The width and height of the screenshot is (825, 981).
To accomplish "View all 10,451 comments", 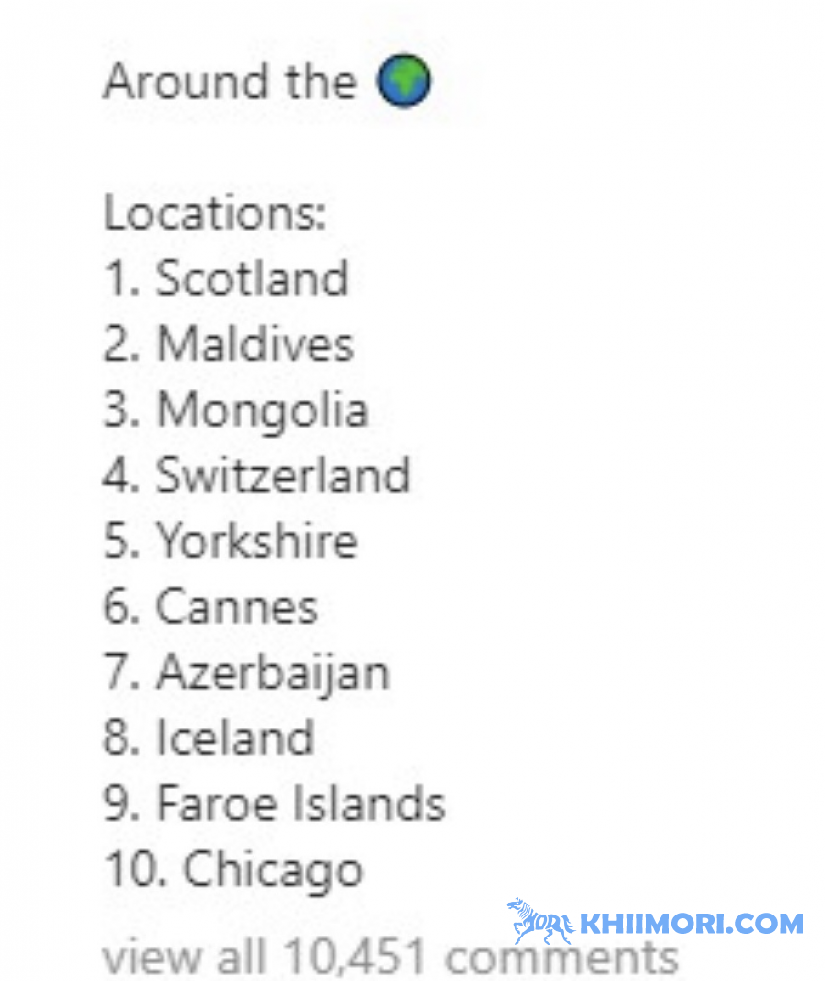I will [x=390, y=957].
